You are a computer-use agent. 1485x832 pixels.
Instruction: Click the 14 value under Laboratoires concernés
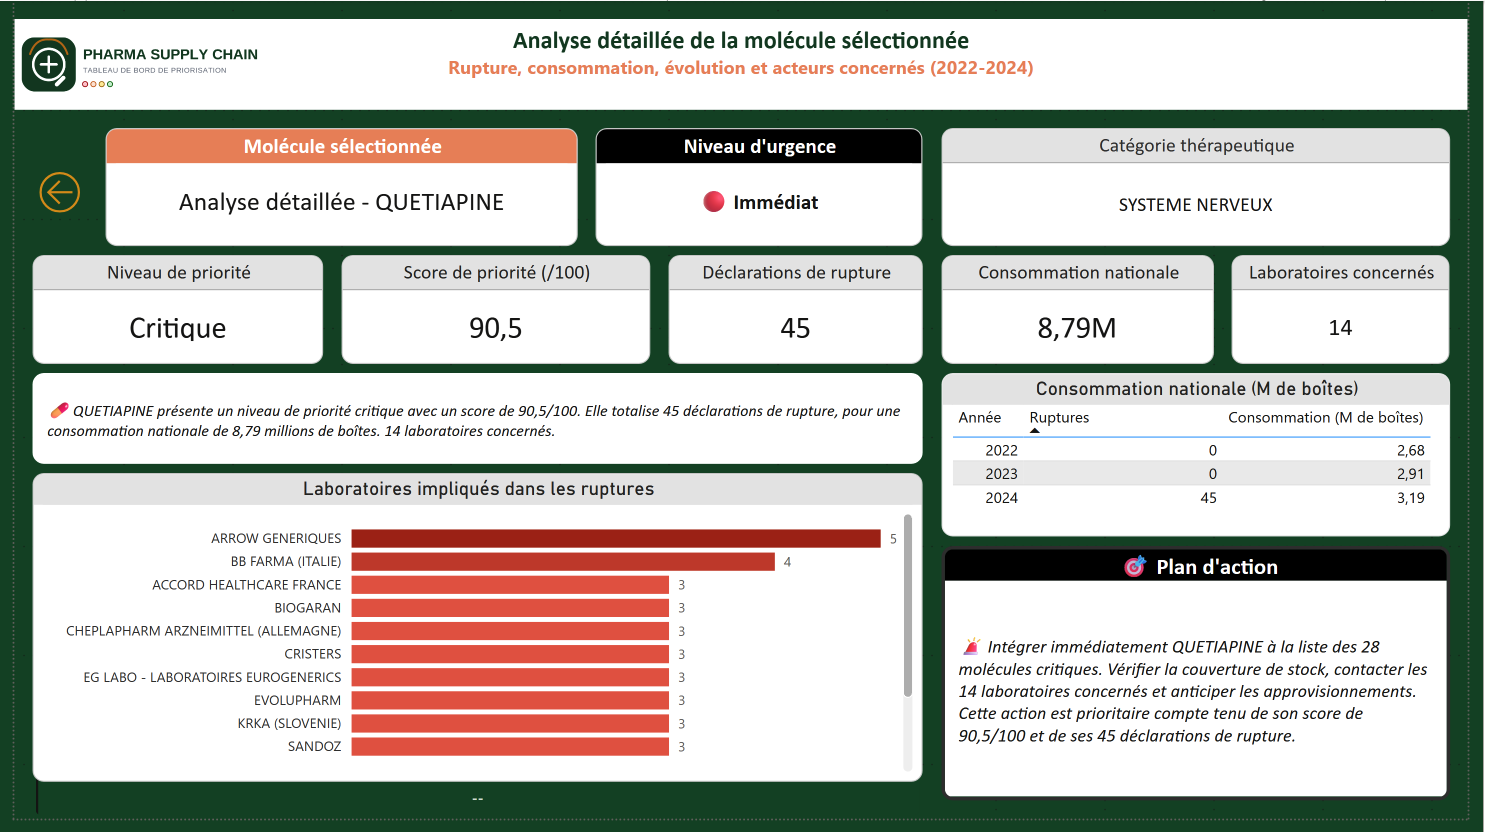pos(1340,328)
